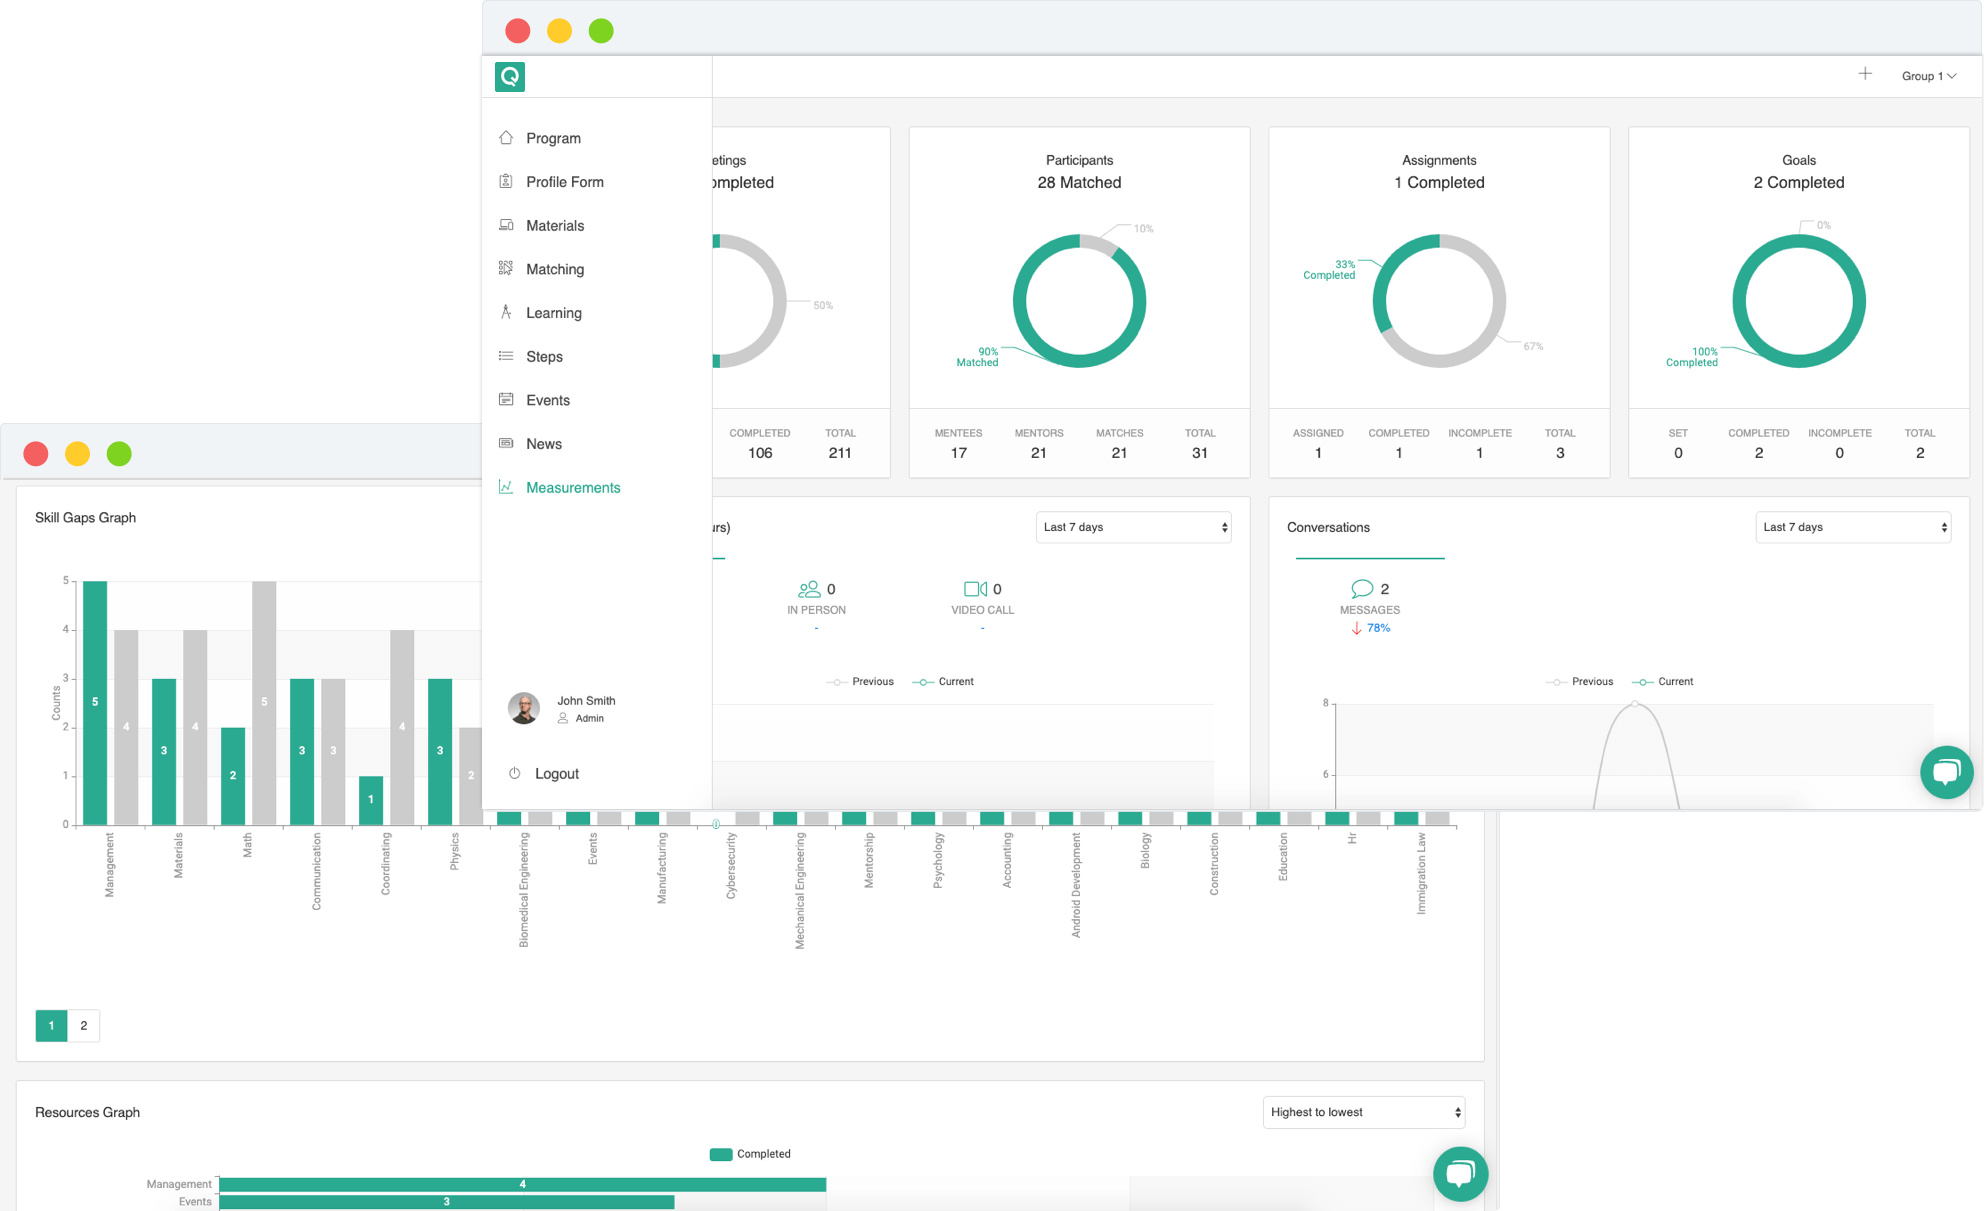Click the '2 Completed' goals text

pos(1798,182)
